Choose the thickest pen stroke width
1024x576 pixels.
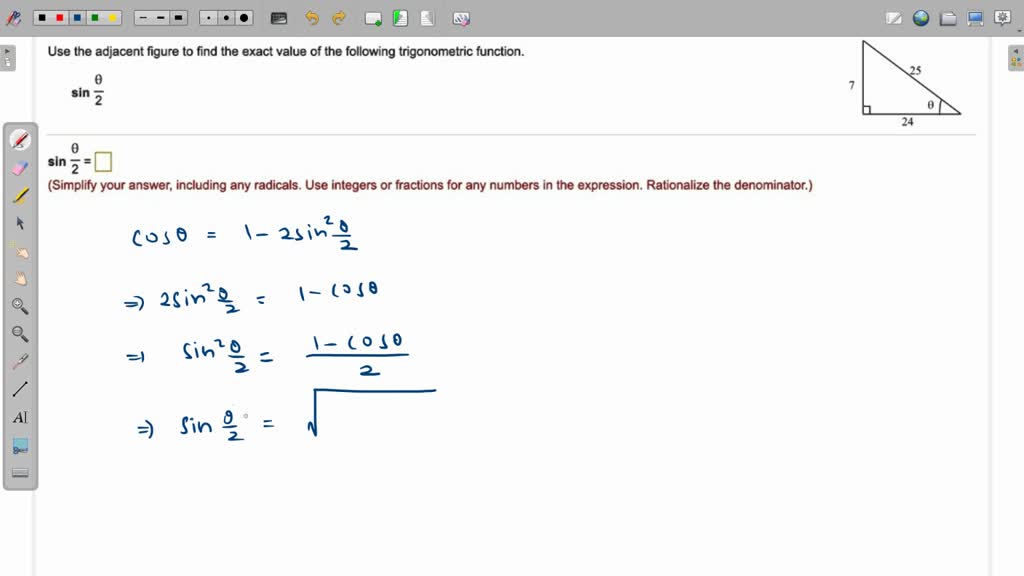pyautogui.click(x=178, y=17)
